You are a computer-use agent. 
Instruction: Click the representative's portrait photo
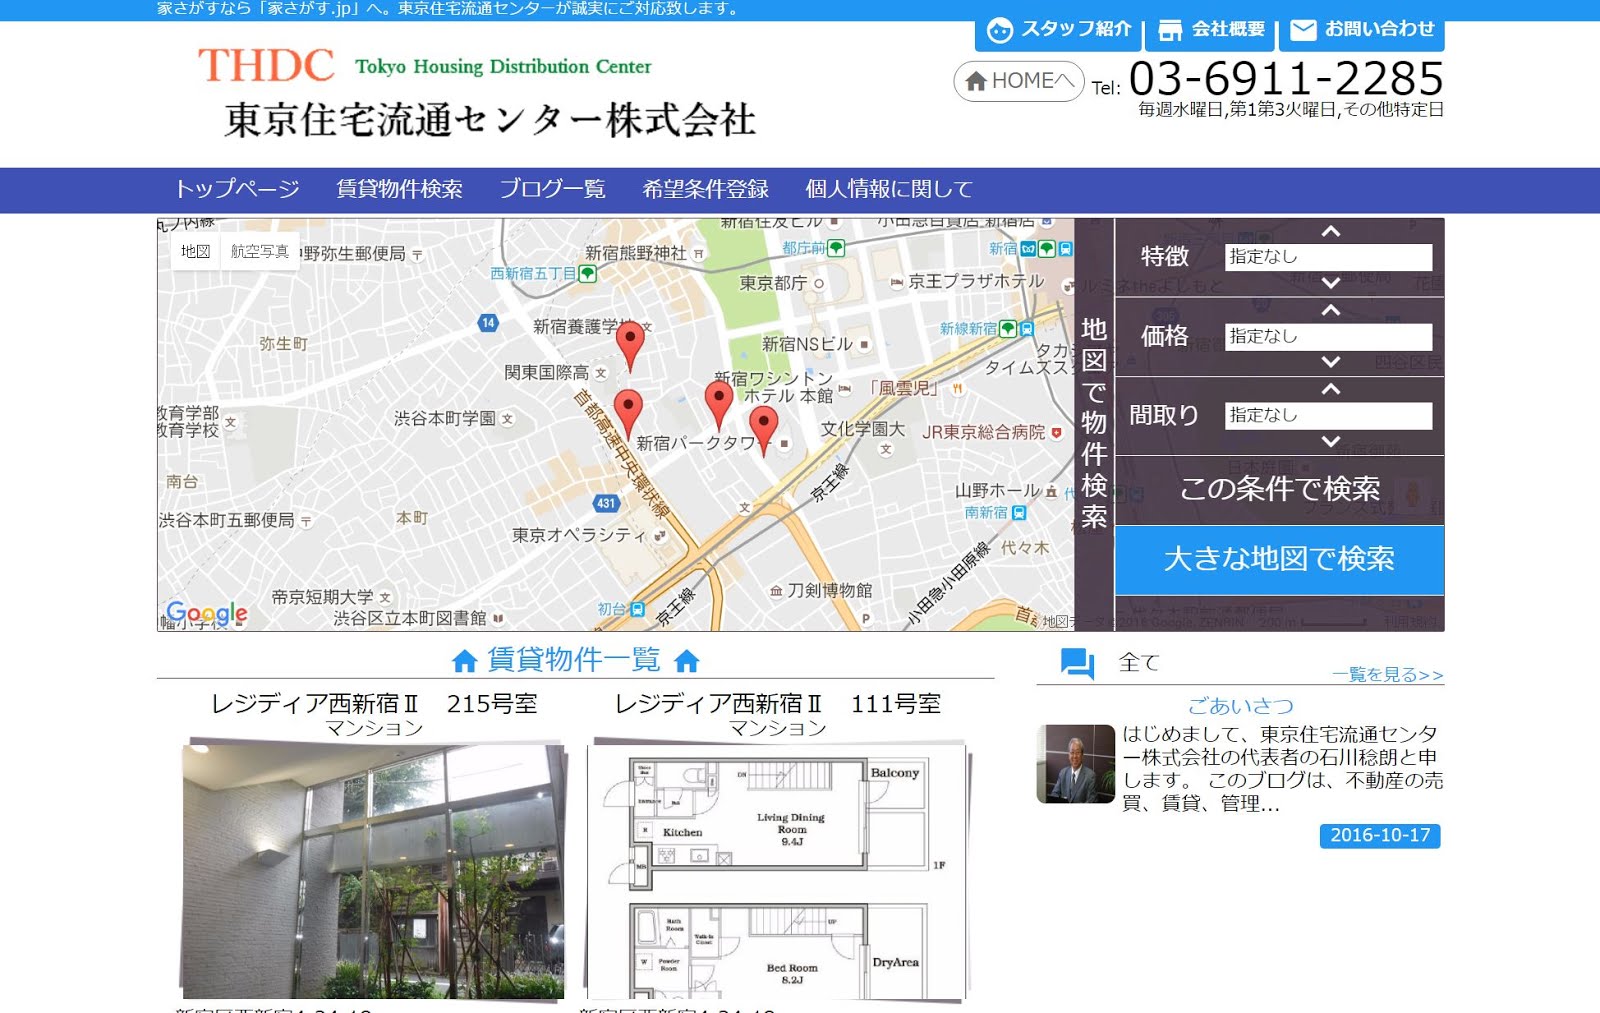click(x=1076, y=764)
